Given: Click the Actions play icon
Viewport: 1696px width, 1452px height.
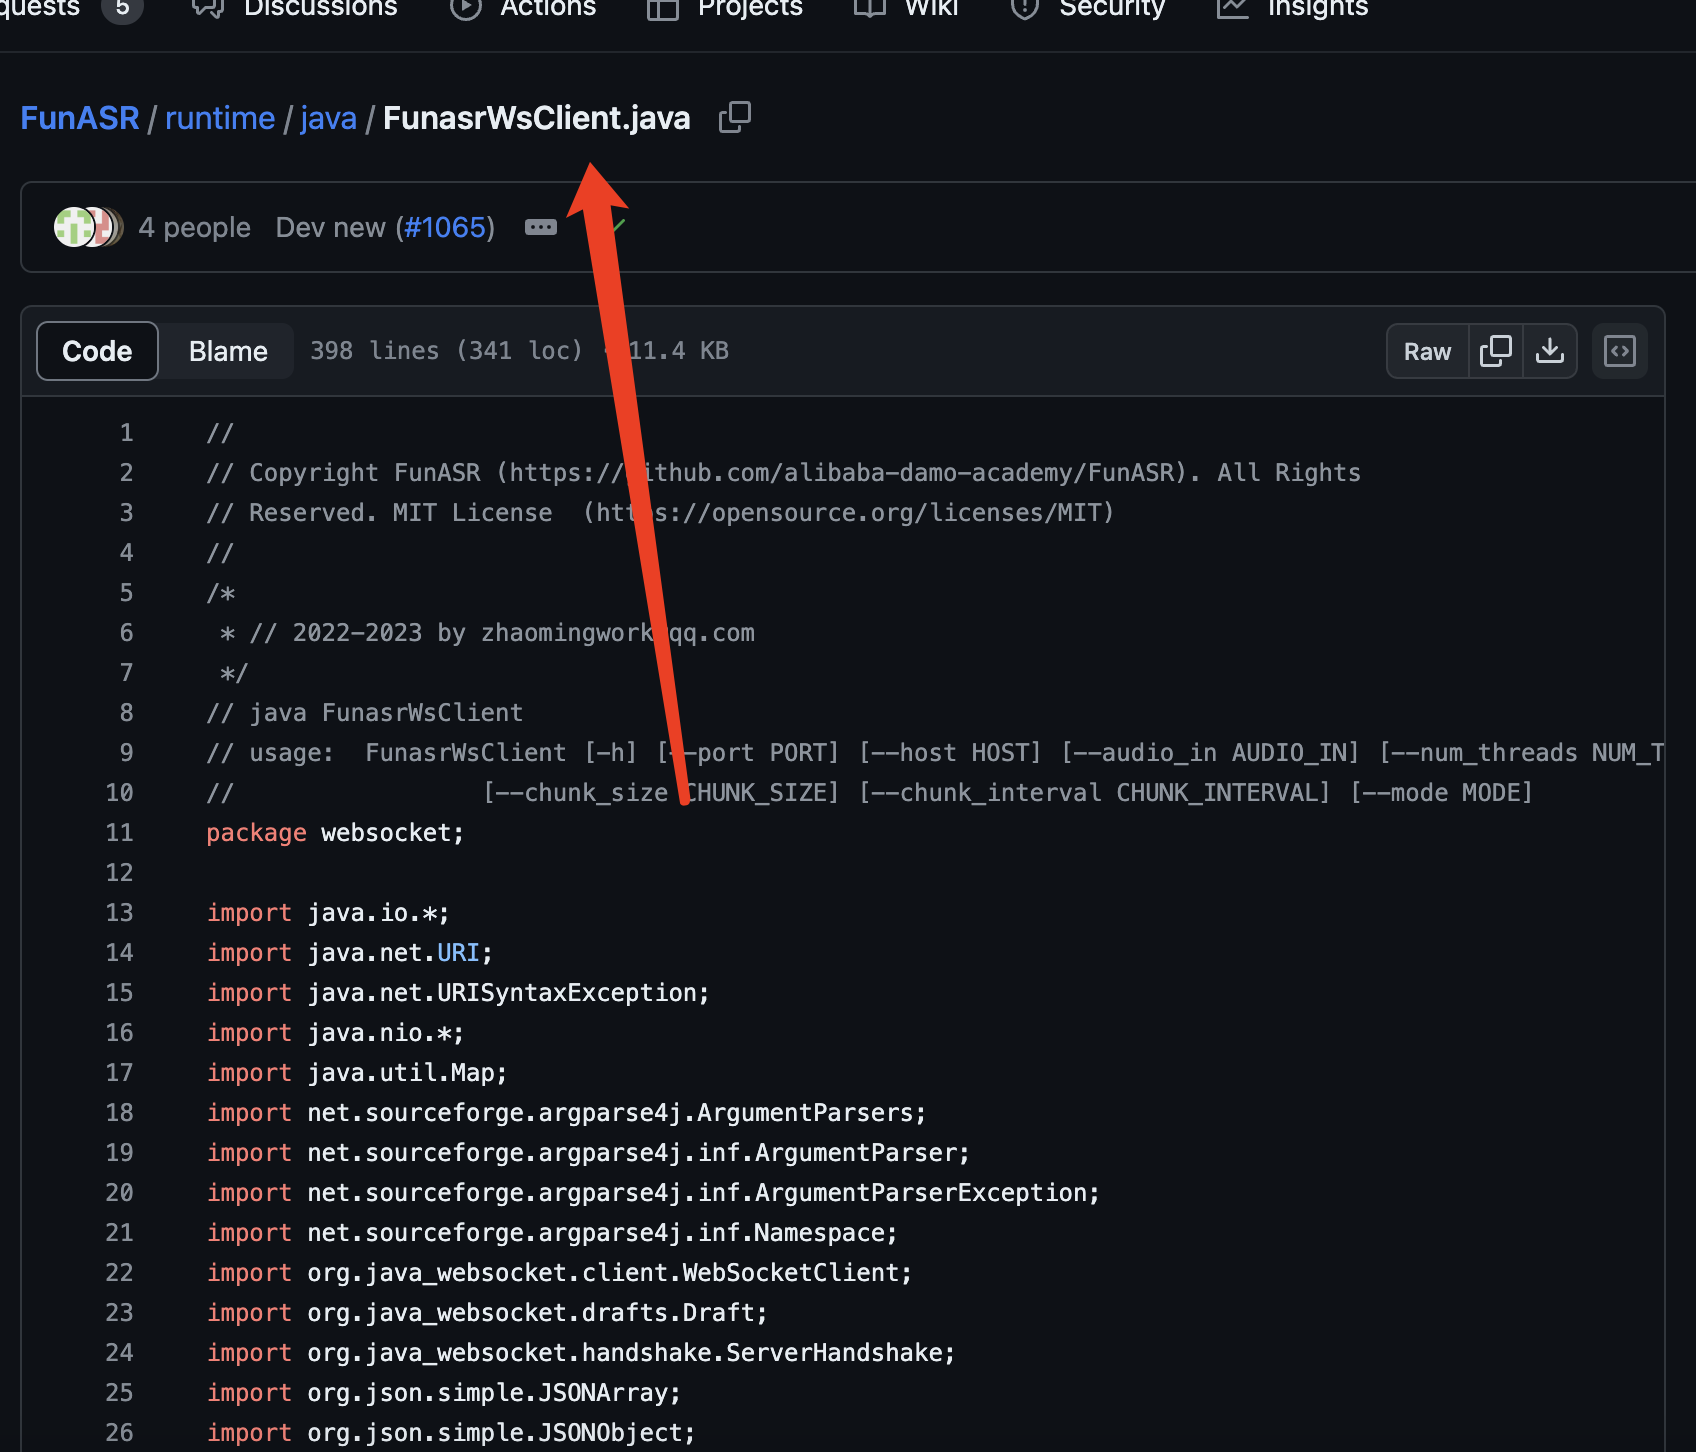Looking at the screenshot, I should [x=466, y=8].
